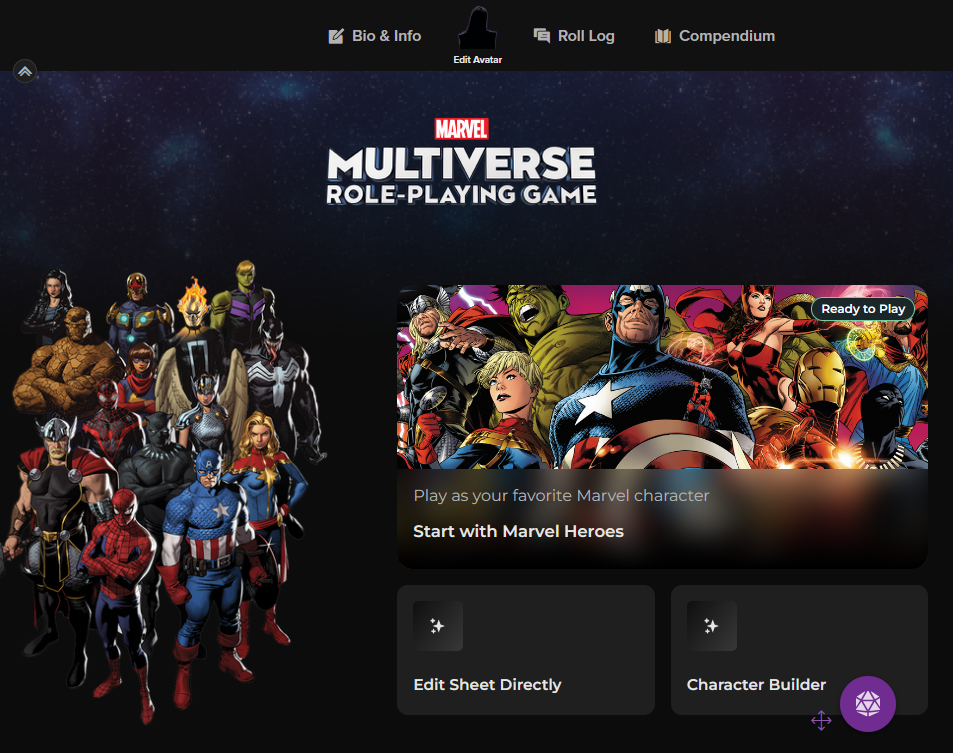Open the Compendium tab
This screenshot has height=753, width=953.
[726, 36]
